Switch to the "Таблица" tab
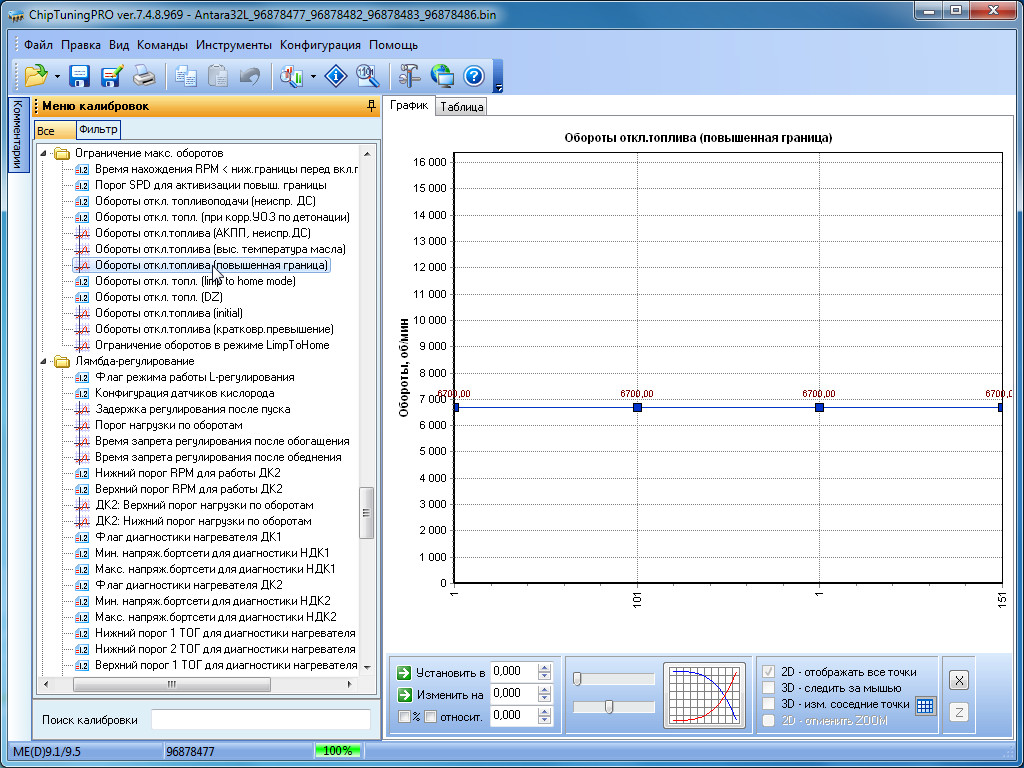 [461, 107]
